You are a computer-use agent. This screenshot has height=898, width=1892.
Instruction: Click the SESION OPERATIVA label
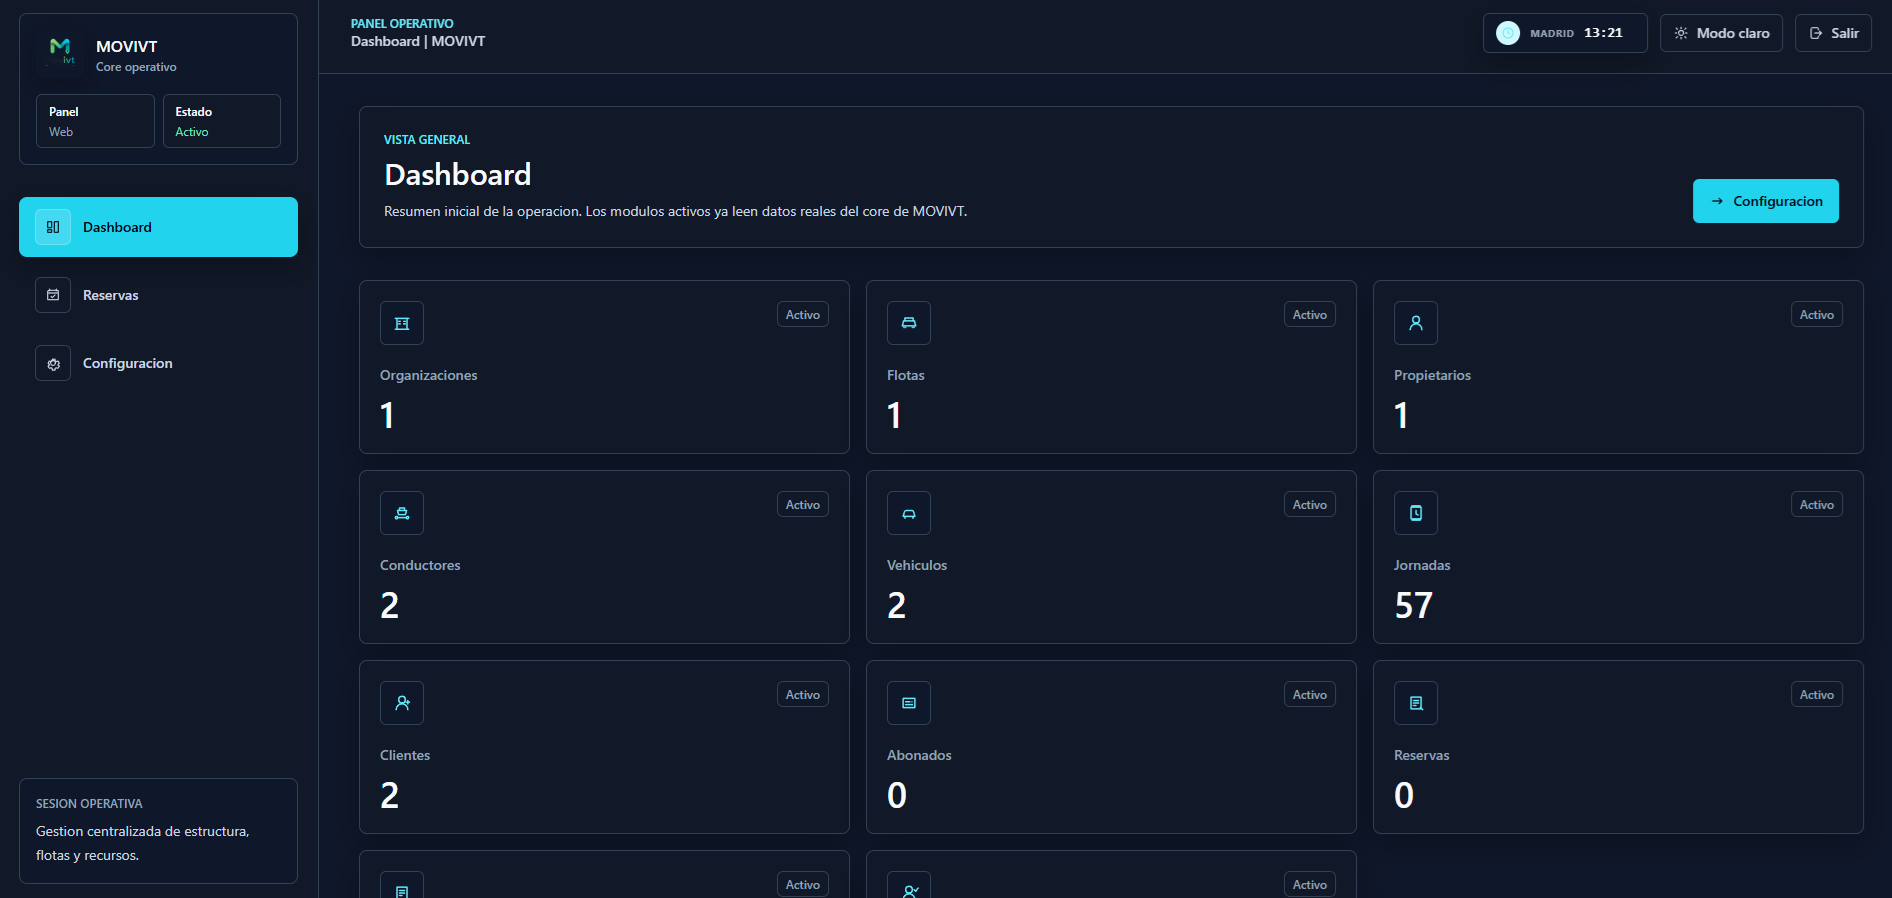coord(89,804)
